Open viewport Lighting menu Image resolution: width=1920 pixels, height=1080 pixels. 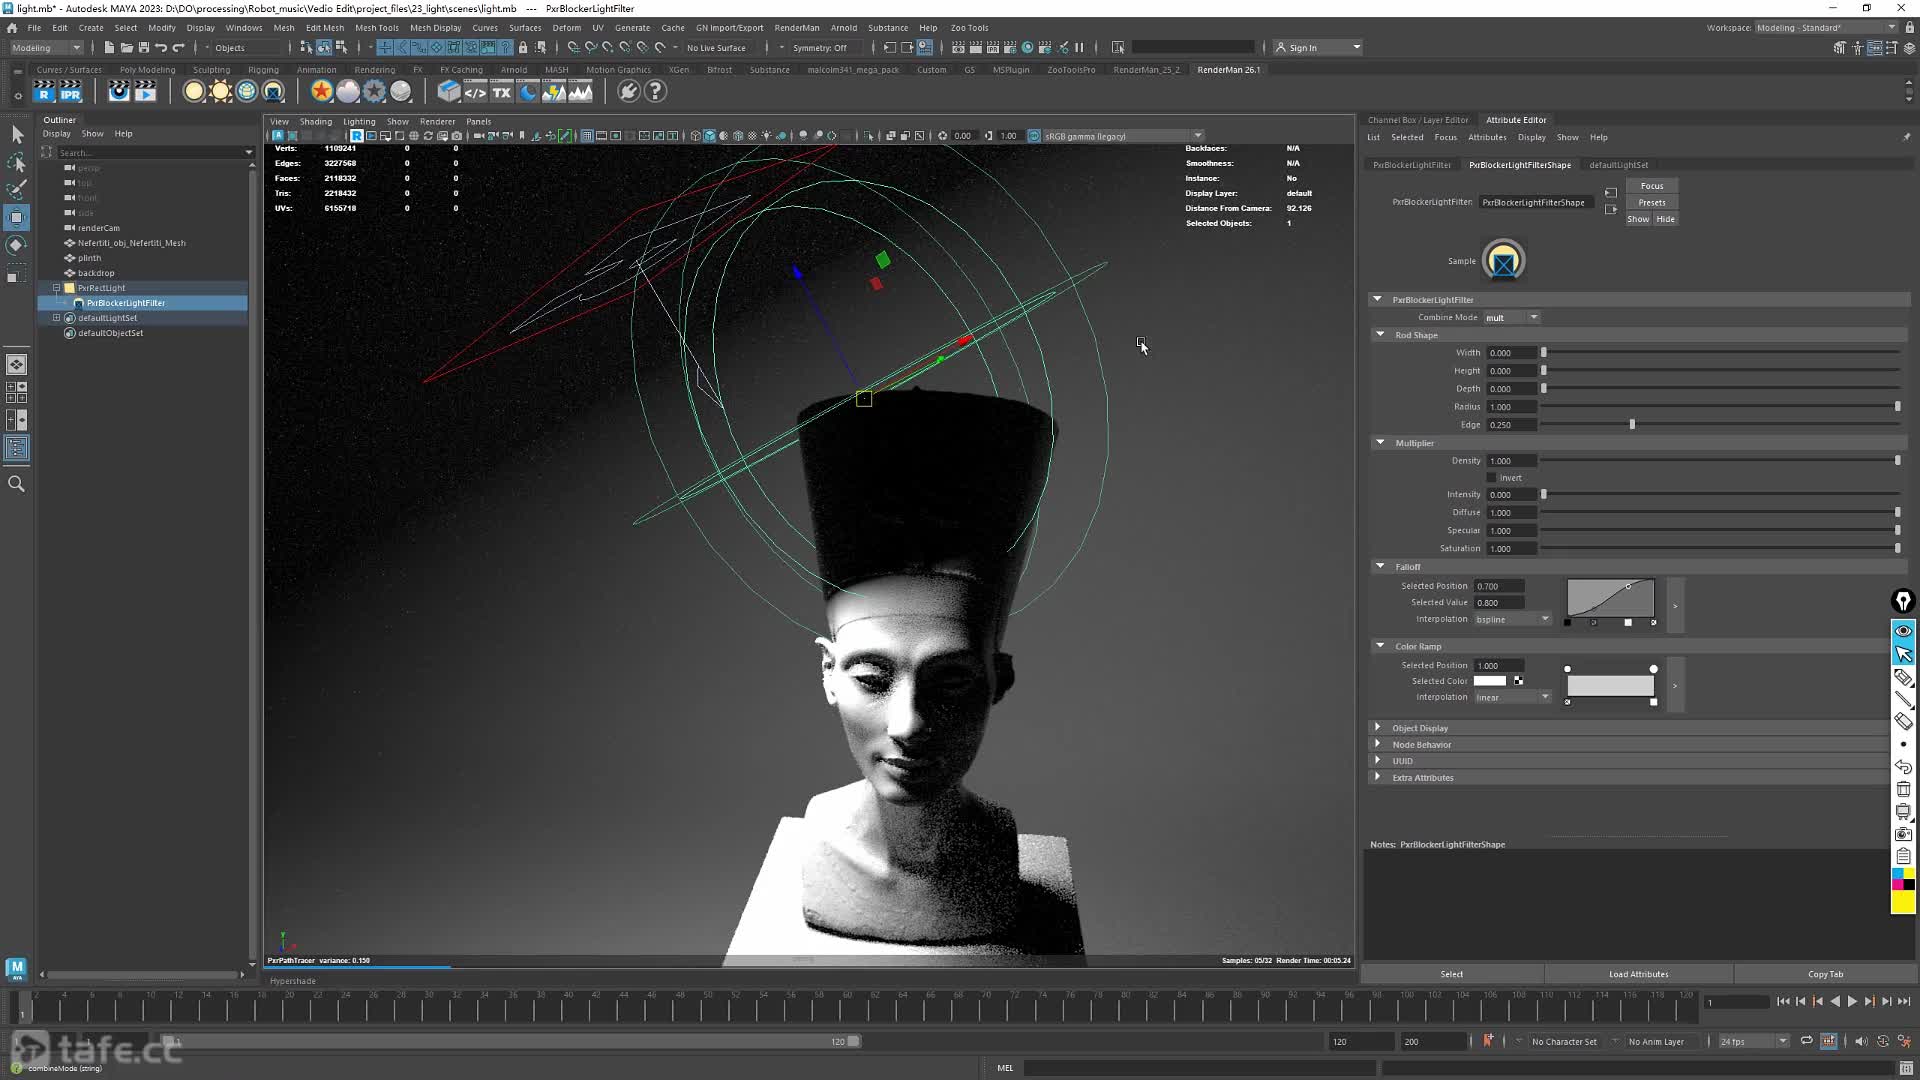(359, 122)
